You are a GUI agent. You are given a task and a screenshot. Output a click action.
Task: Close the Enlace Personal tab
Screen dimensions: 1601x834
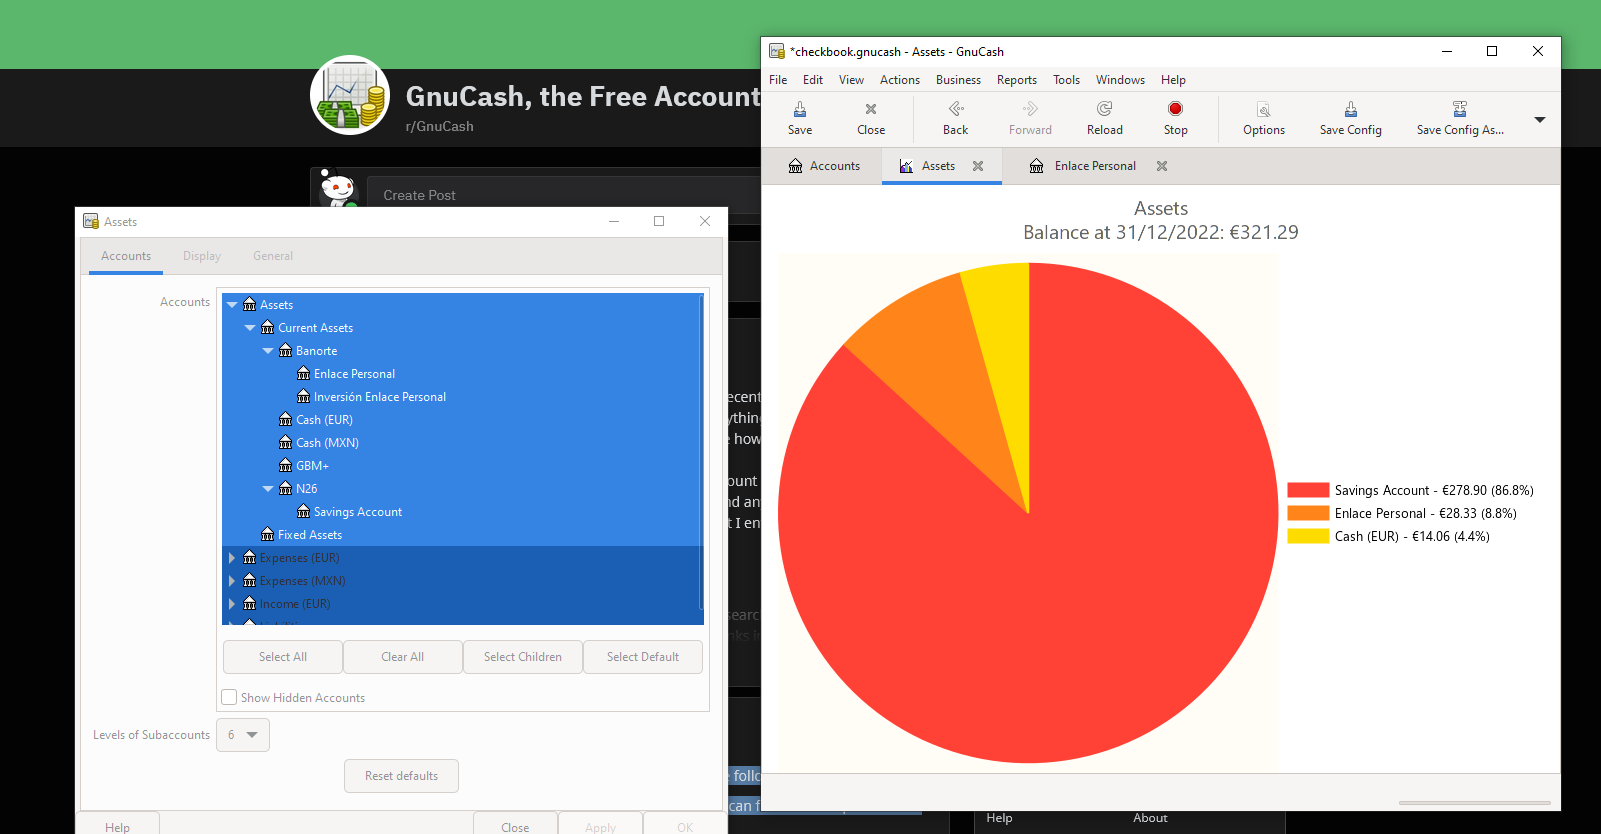(1162, 166)
